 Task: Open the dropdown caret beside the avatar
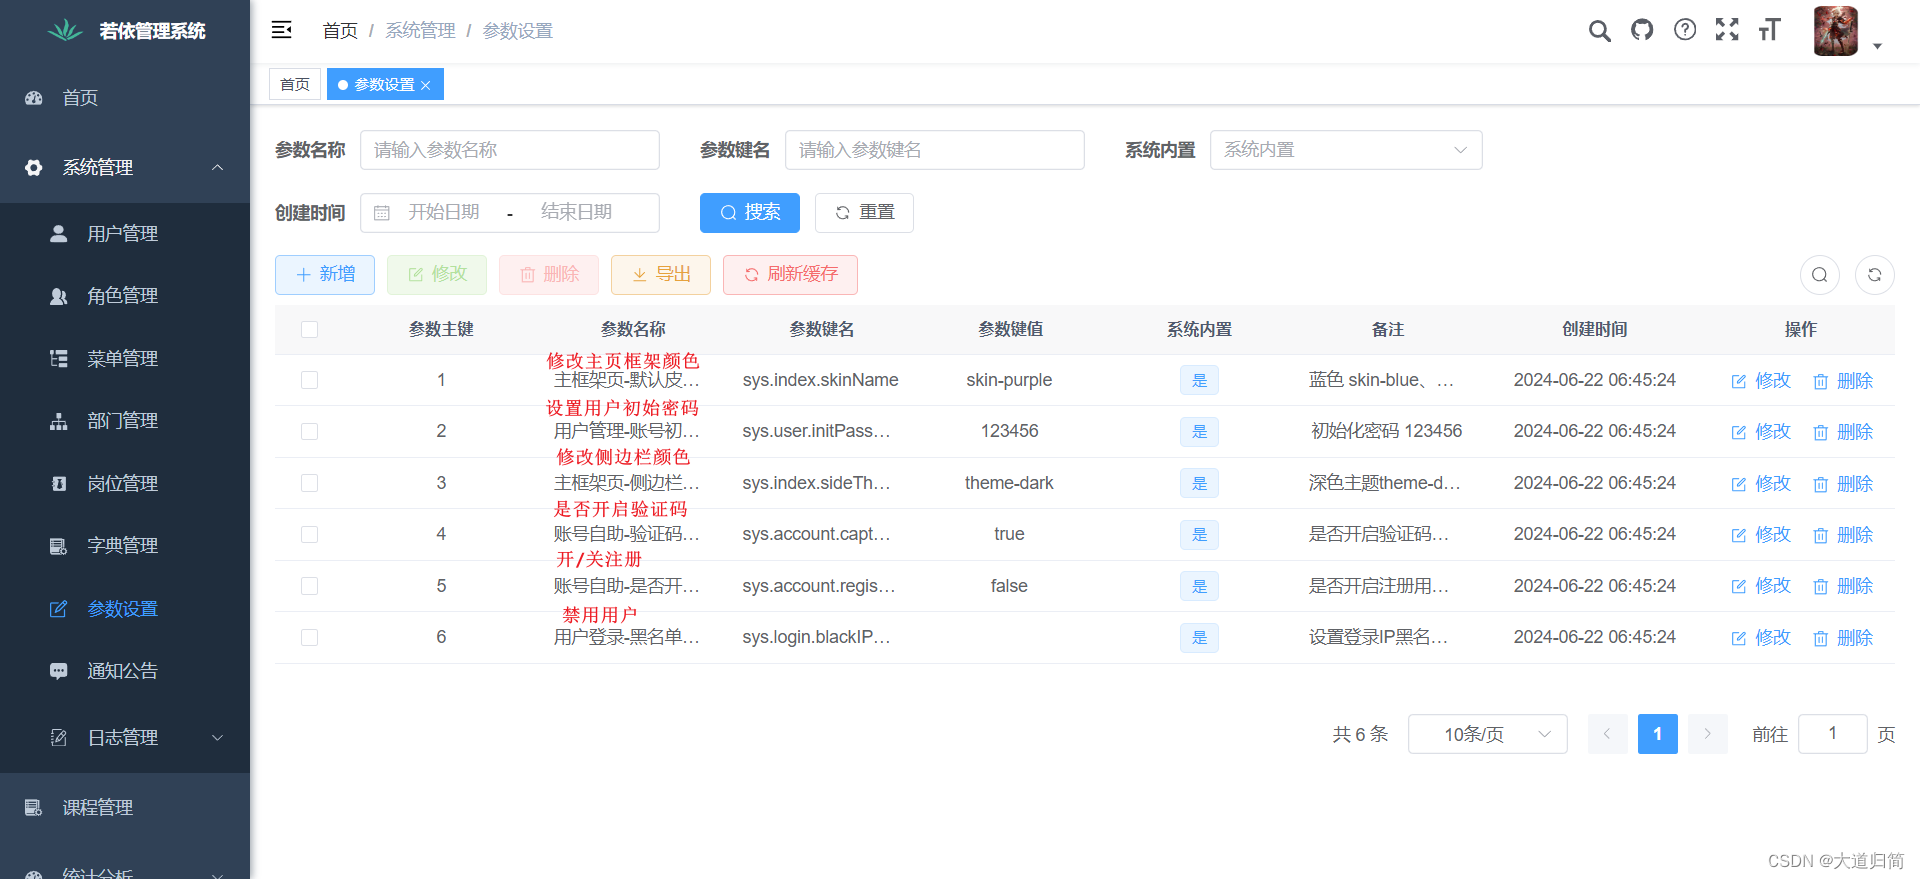pos(1877,46)
